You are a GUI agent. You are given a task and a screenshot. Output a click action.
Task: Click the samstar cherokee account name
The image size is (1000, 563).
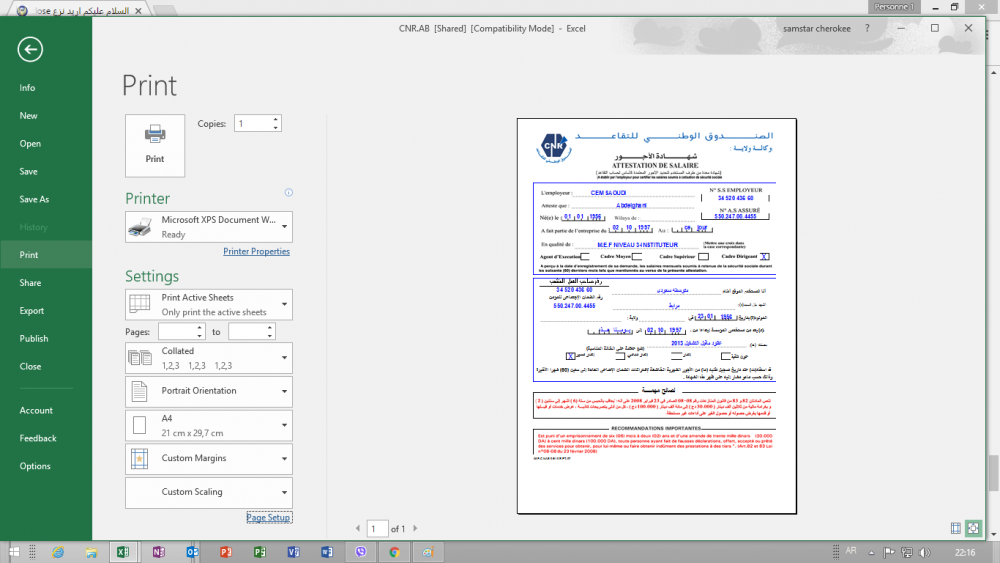click(816, 28)
